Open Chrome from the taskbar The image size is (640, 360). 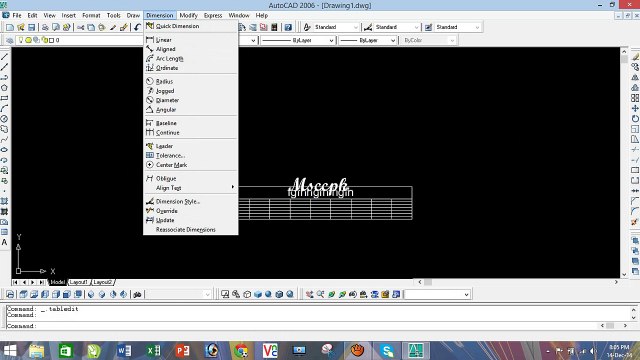[241, 351]
